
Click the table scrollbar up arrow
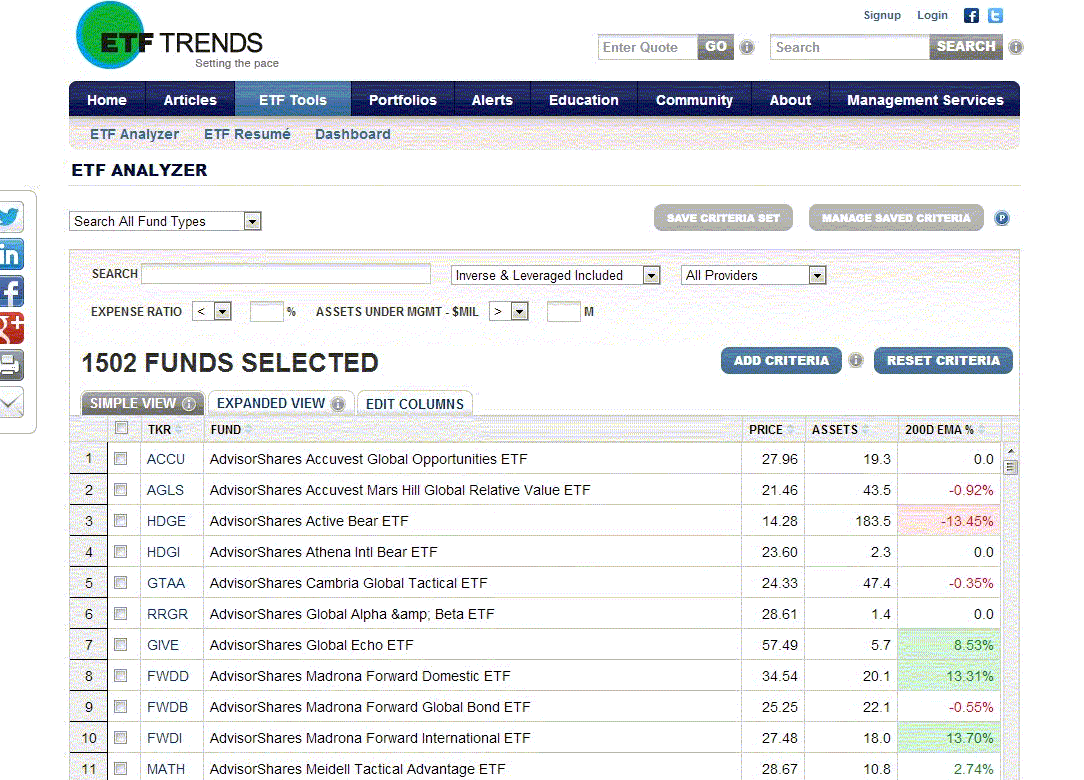tap(1011, 452)
